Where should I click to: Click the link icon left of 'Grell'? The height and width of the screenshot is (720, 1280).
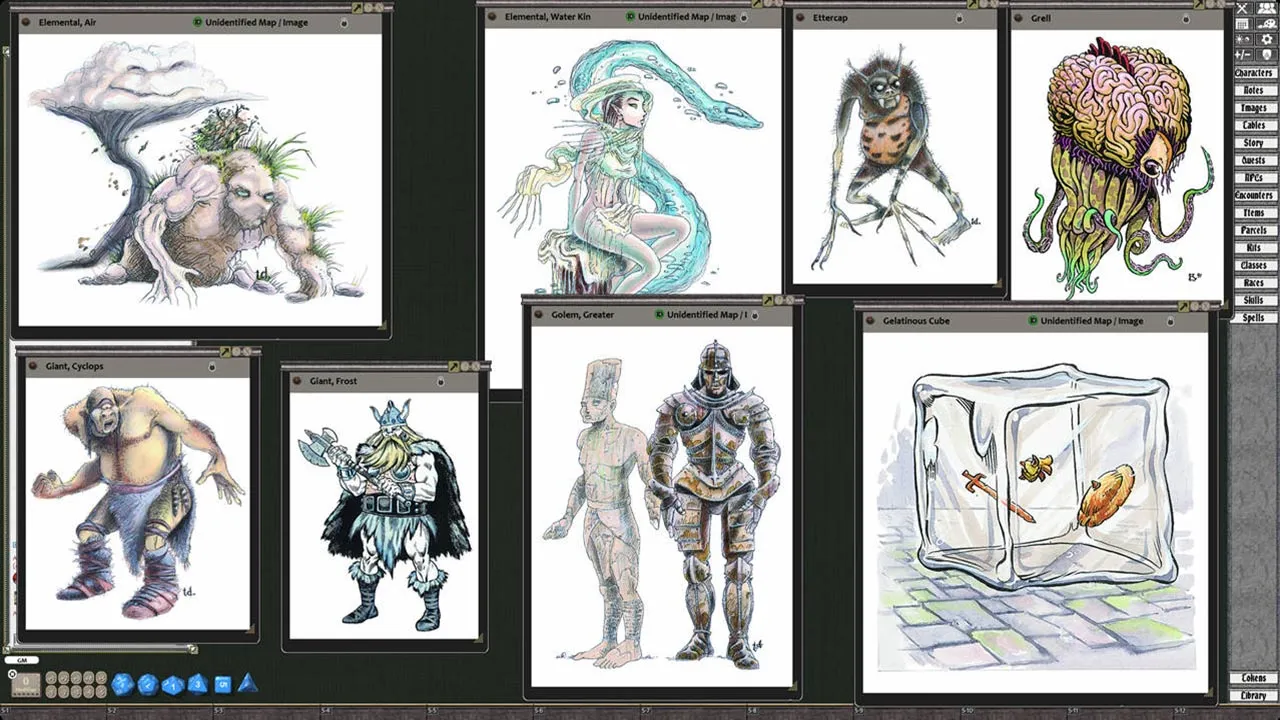point(1020,18)
